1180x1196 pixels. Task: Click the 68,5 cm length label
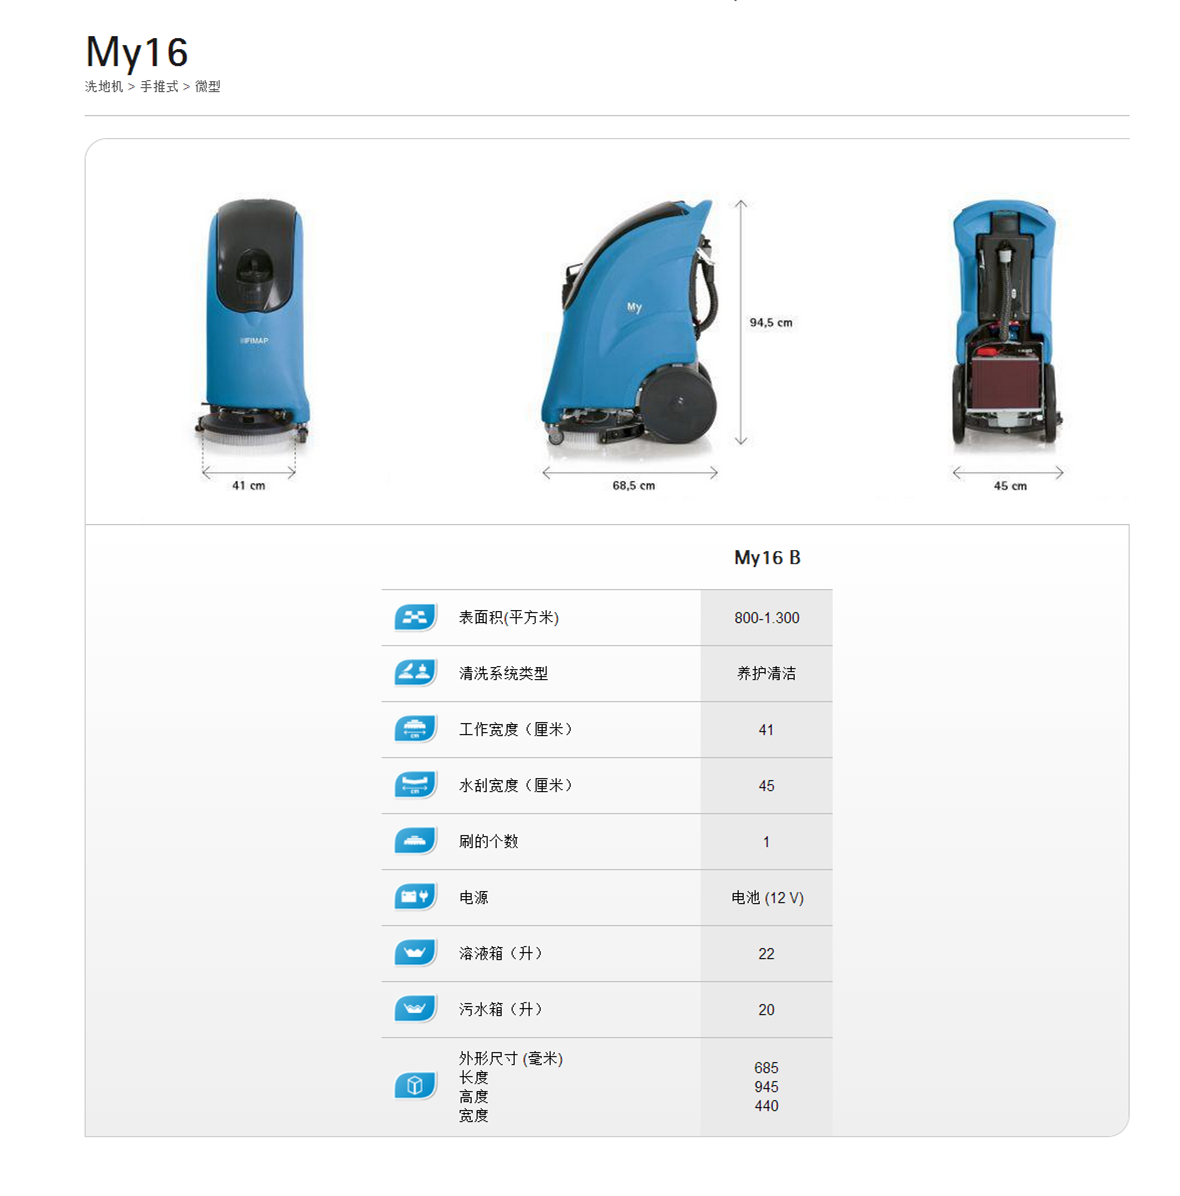(x=634, y=486)
